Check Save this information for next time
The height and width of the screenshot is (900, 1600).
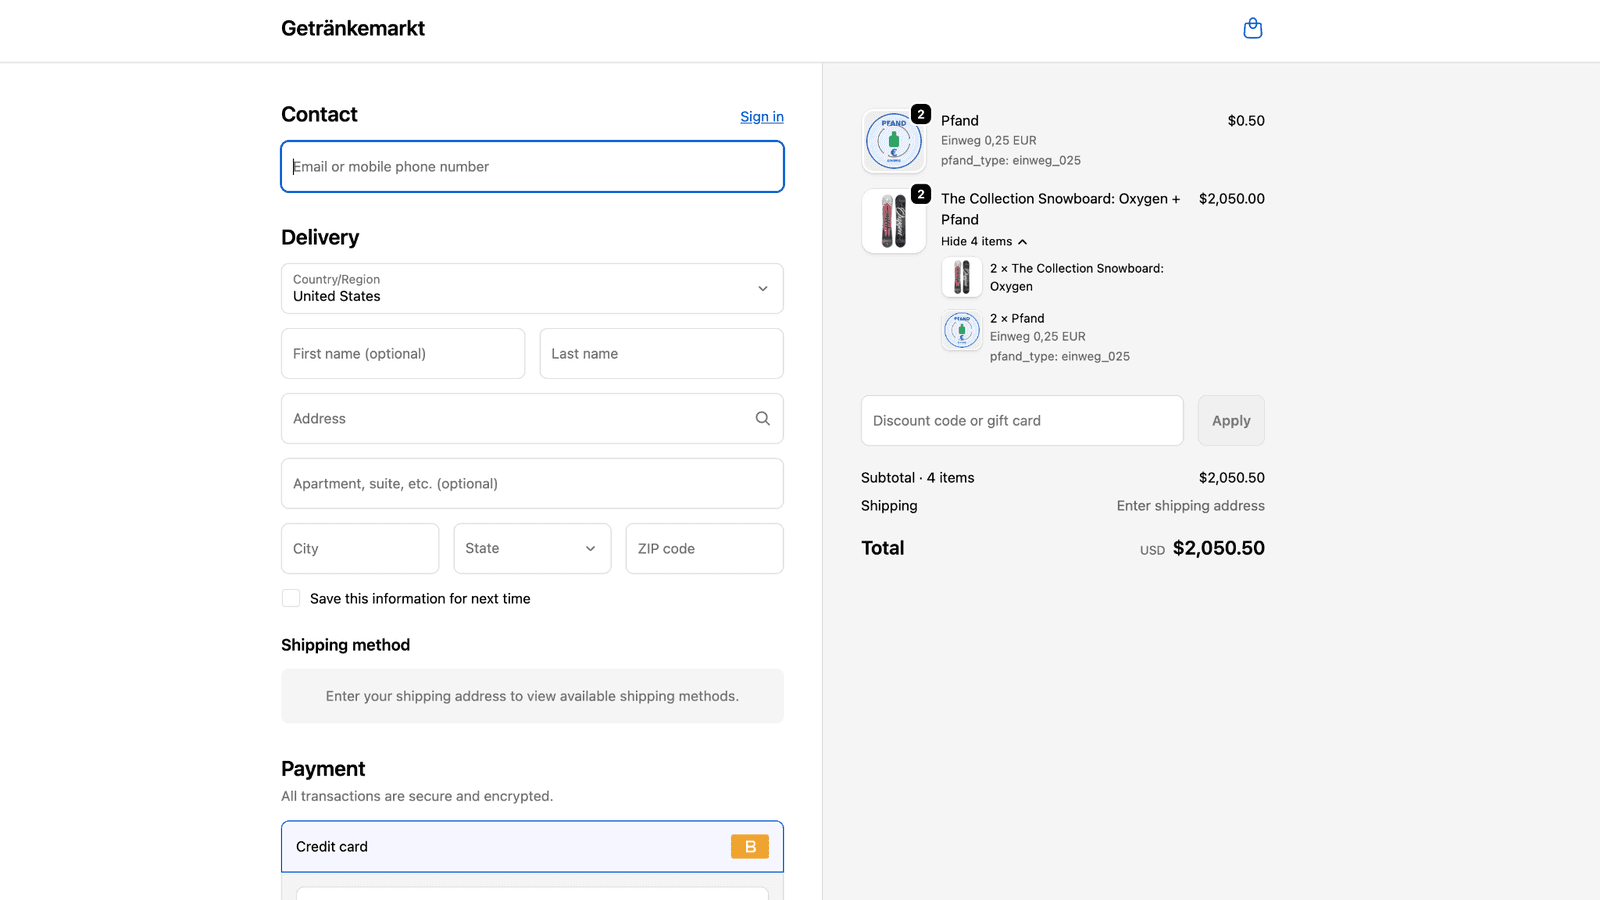tap(290, 597)
